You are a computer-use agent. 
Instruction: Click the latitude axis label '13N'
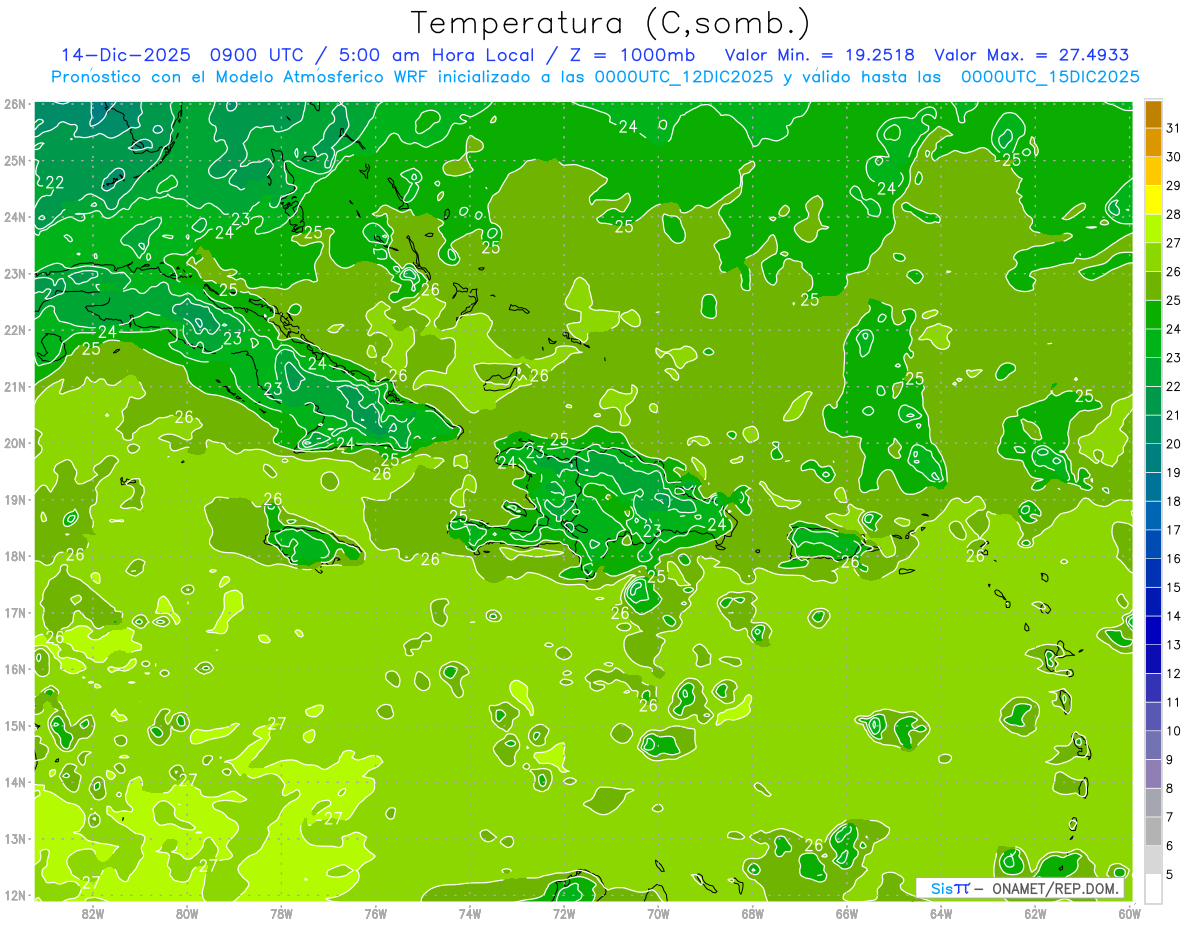click(14, 839)
